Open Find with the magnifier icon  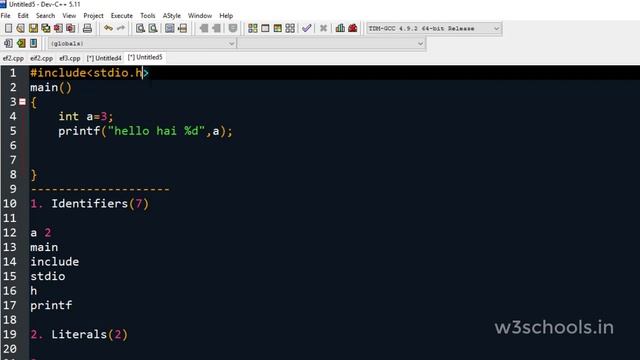(x=140, y=28)
